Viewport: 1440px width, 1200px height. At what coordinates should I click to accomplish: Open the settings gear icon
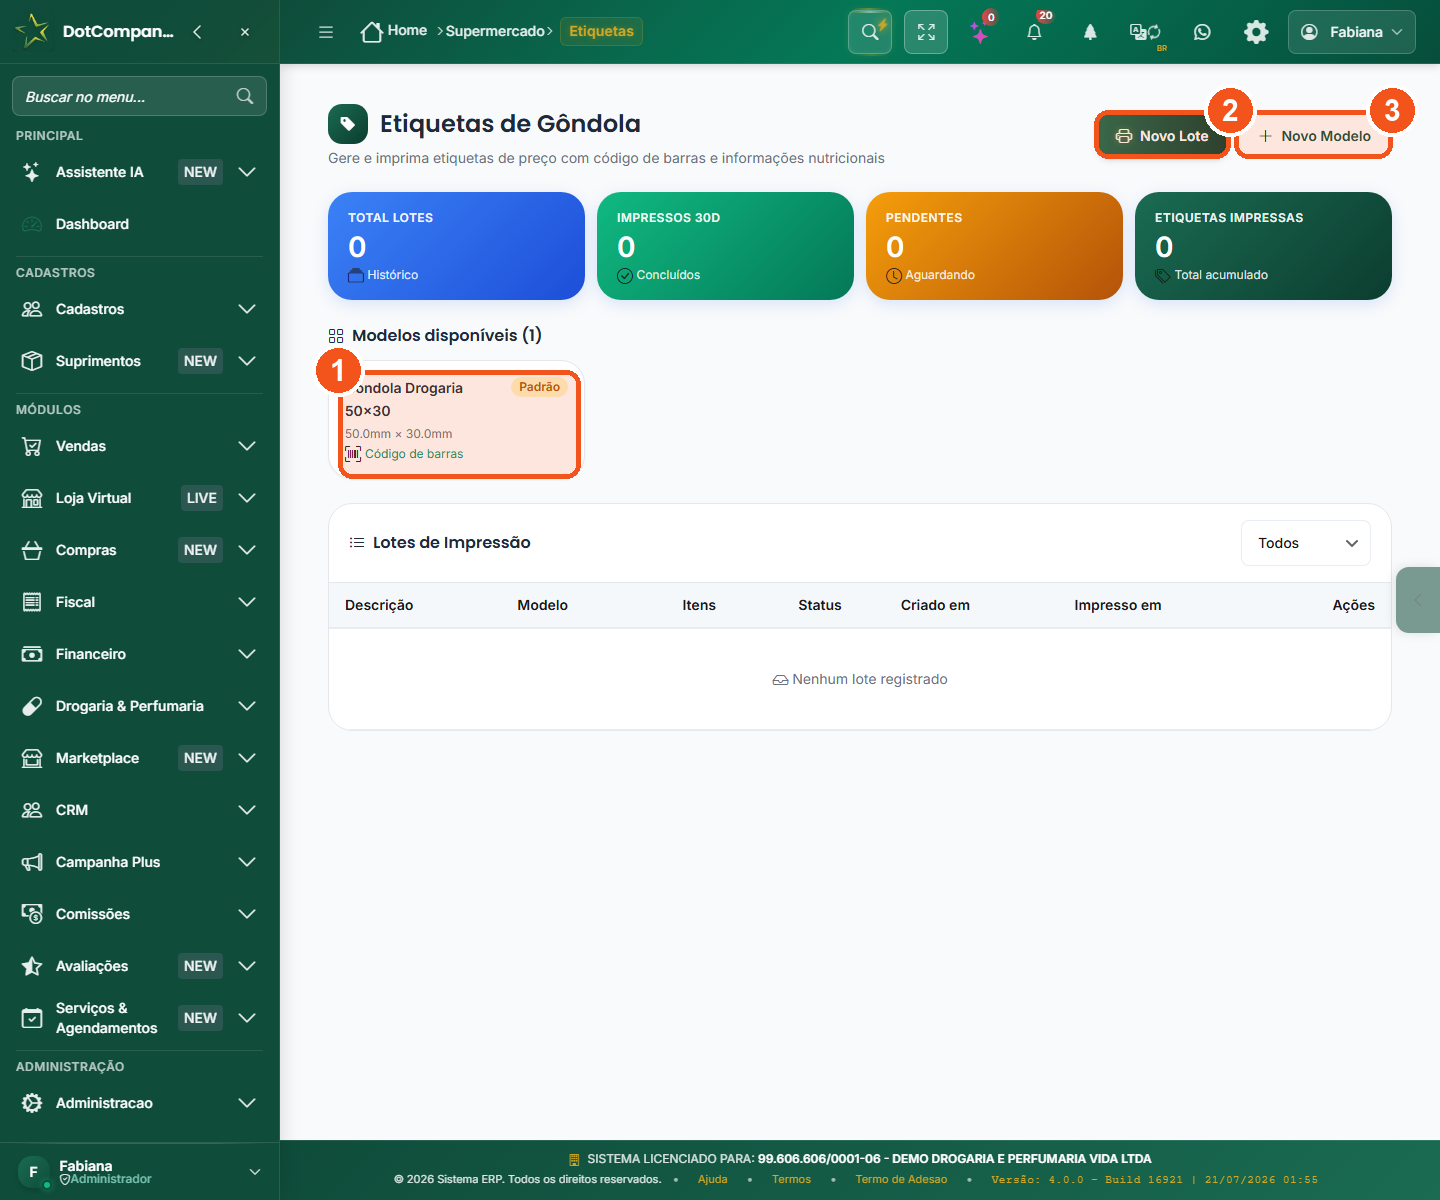[x=1256, y=32]
